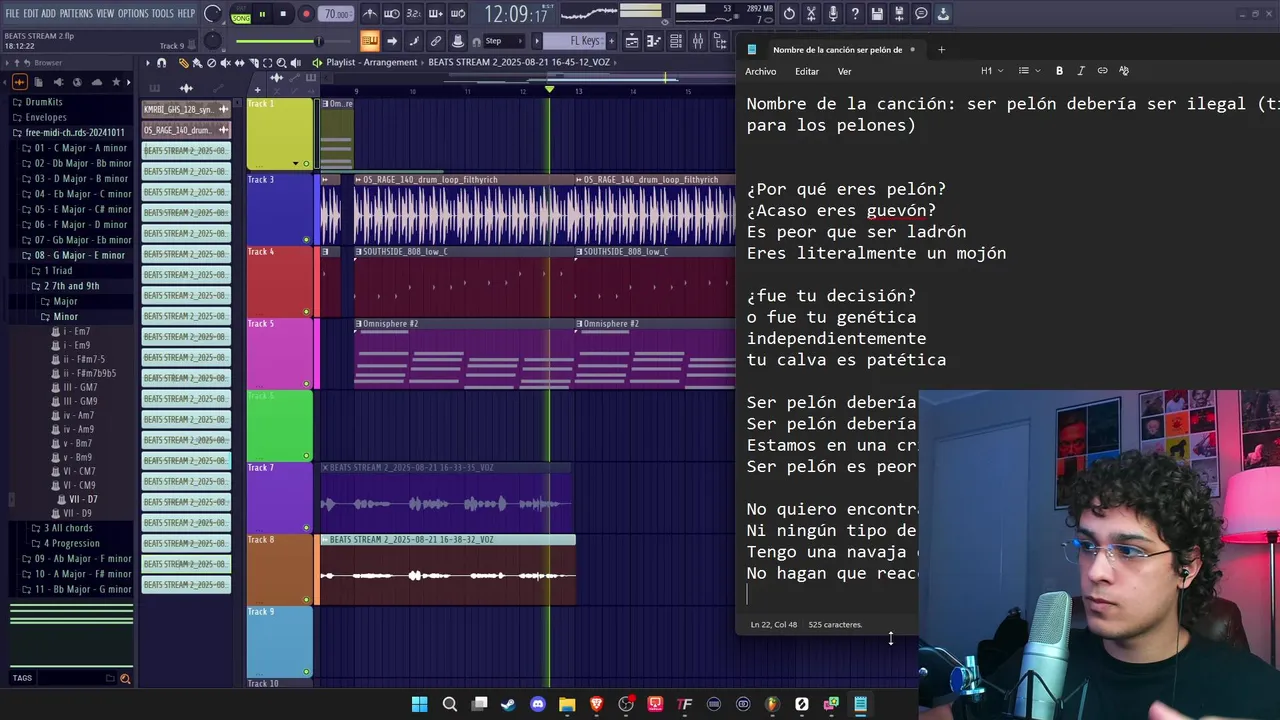Open the Ver menu in Notepad
1280x720 pixels.
coord(845,71)
